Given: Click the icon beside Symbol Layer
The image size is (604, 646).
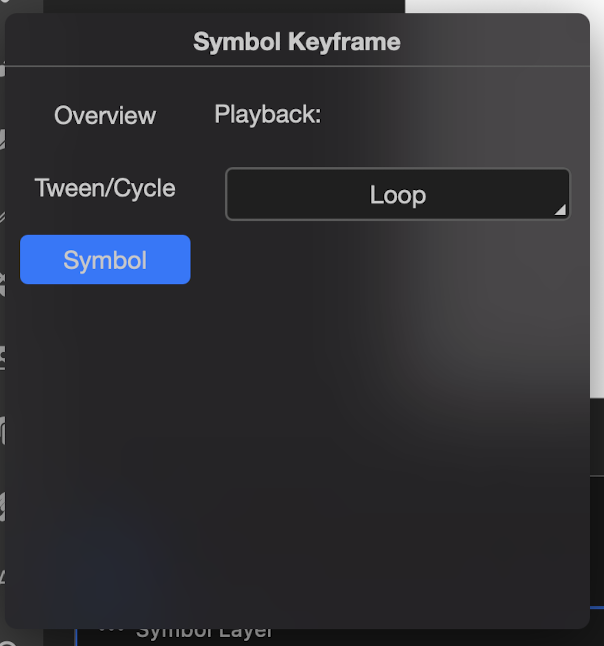Looking at the screenshot, I should point(111,632).
